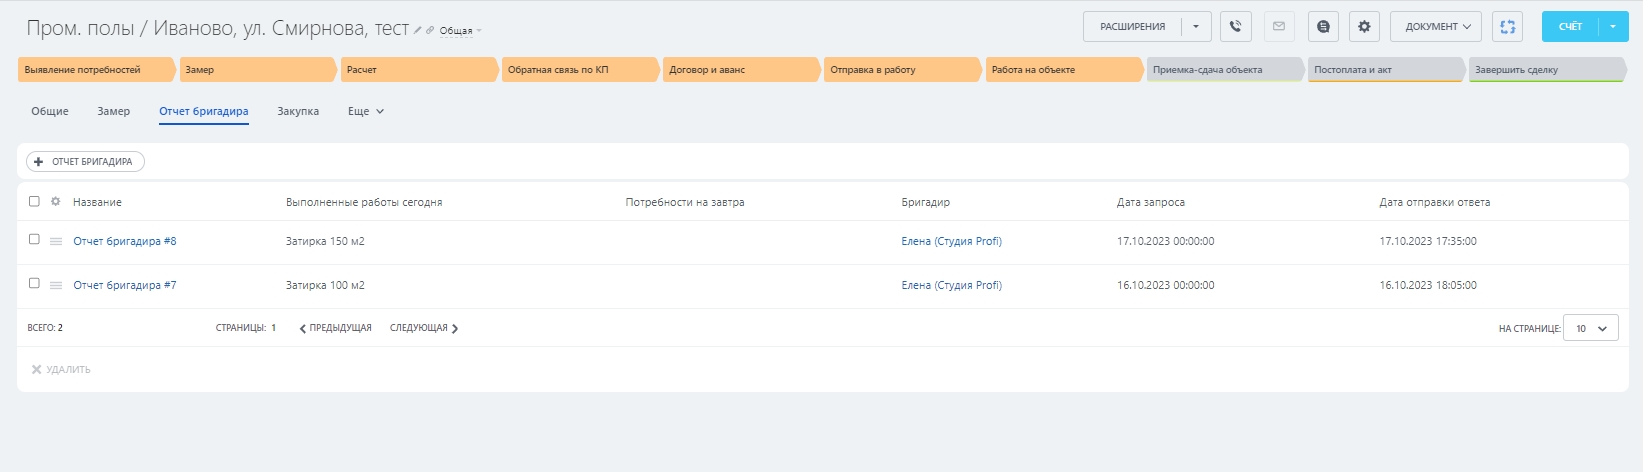Open report link Отчет бригадира #8
Viewport: 1643px width, 472px height.
click(125, 241)
